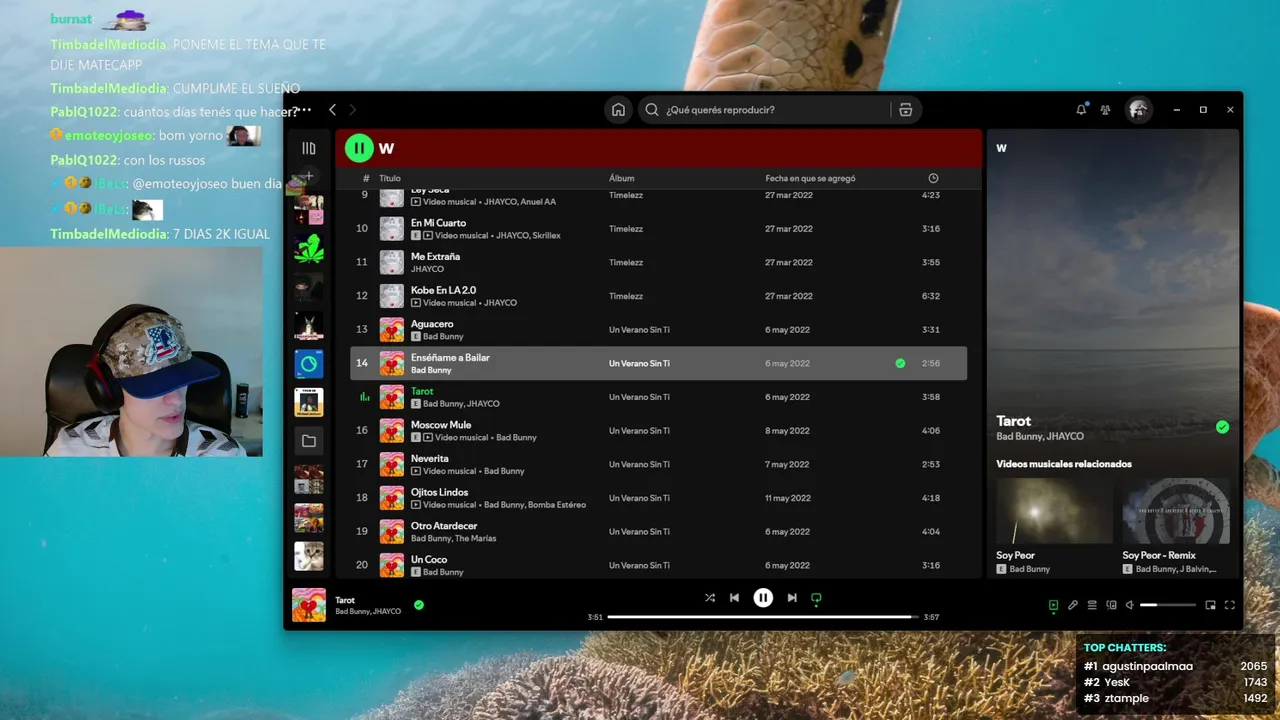Viewport: 1280px width, 720px height.
Task: Click the # column header
Action: click(x=366, y=178)
